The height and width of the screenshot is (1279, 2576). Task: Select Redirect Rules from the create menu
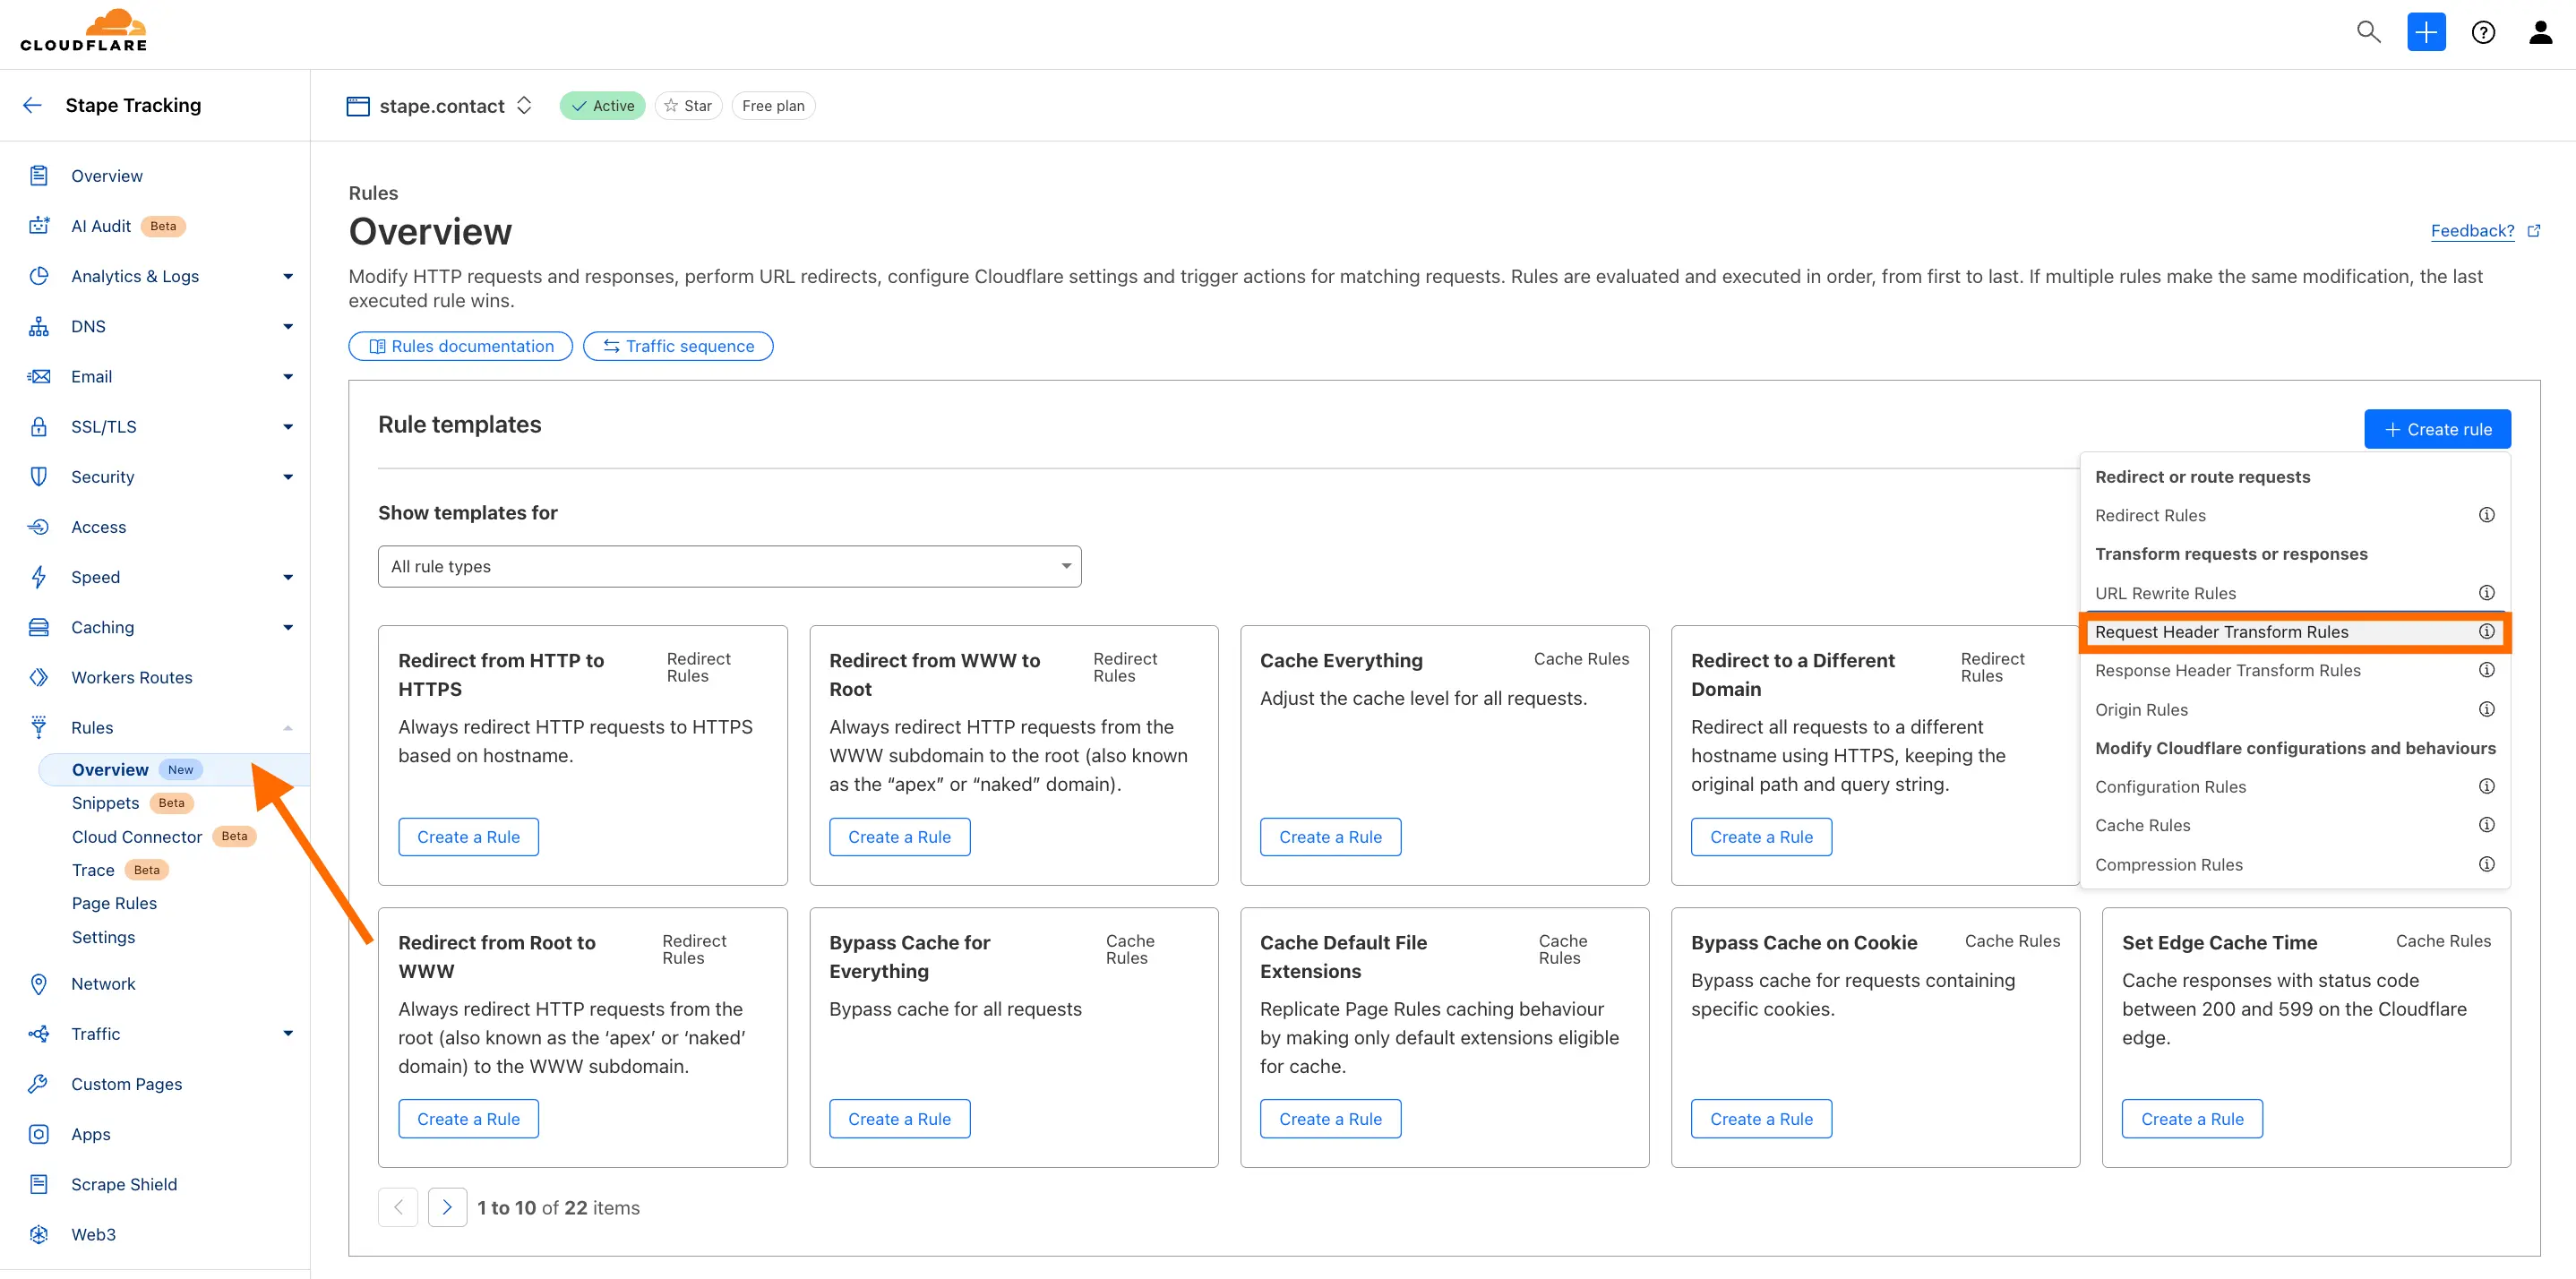[2150, 515]
